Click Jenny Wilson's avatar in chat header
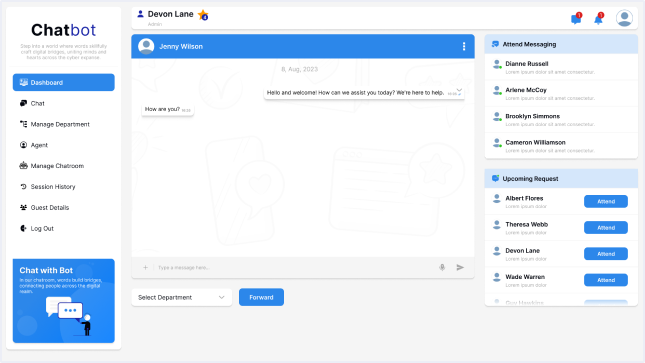This screenshot has height=363, width=645. click(x=146, y=46)
